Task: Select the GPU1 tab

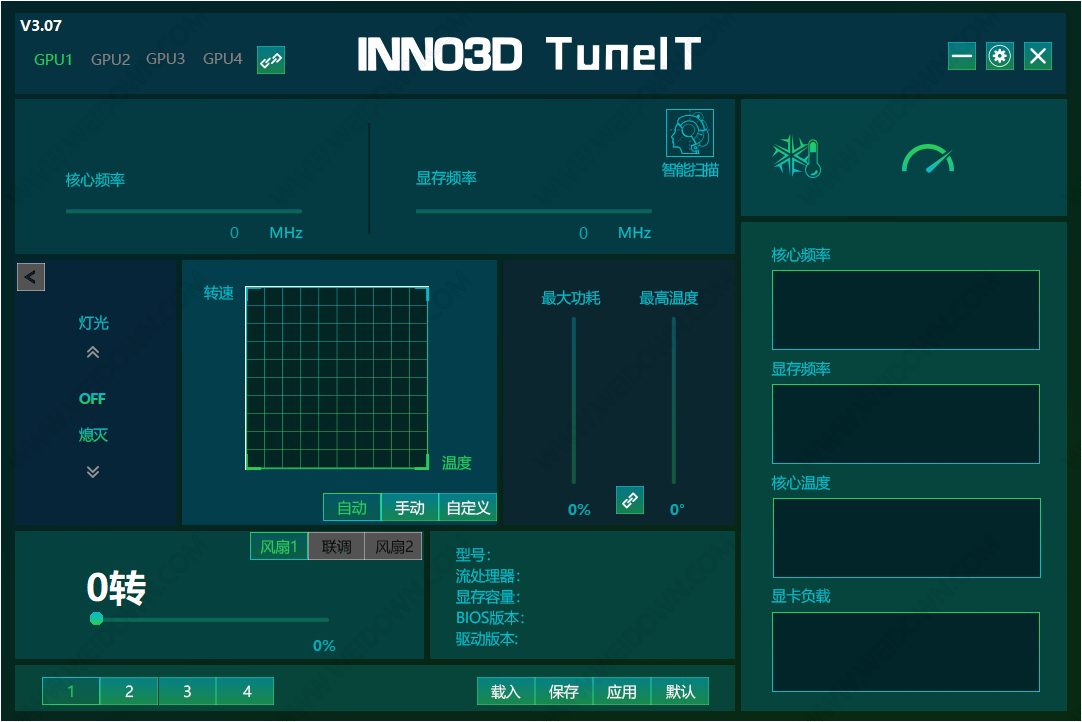Action: [53, 59]
